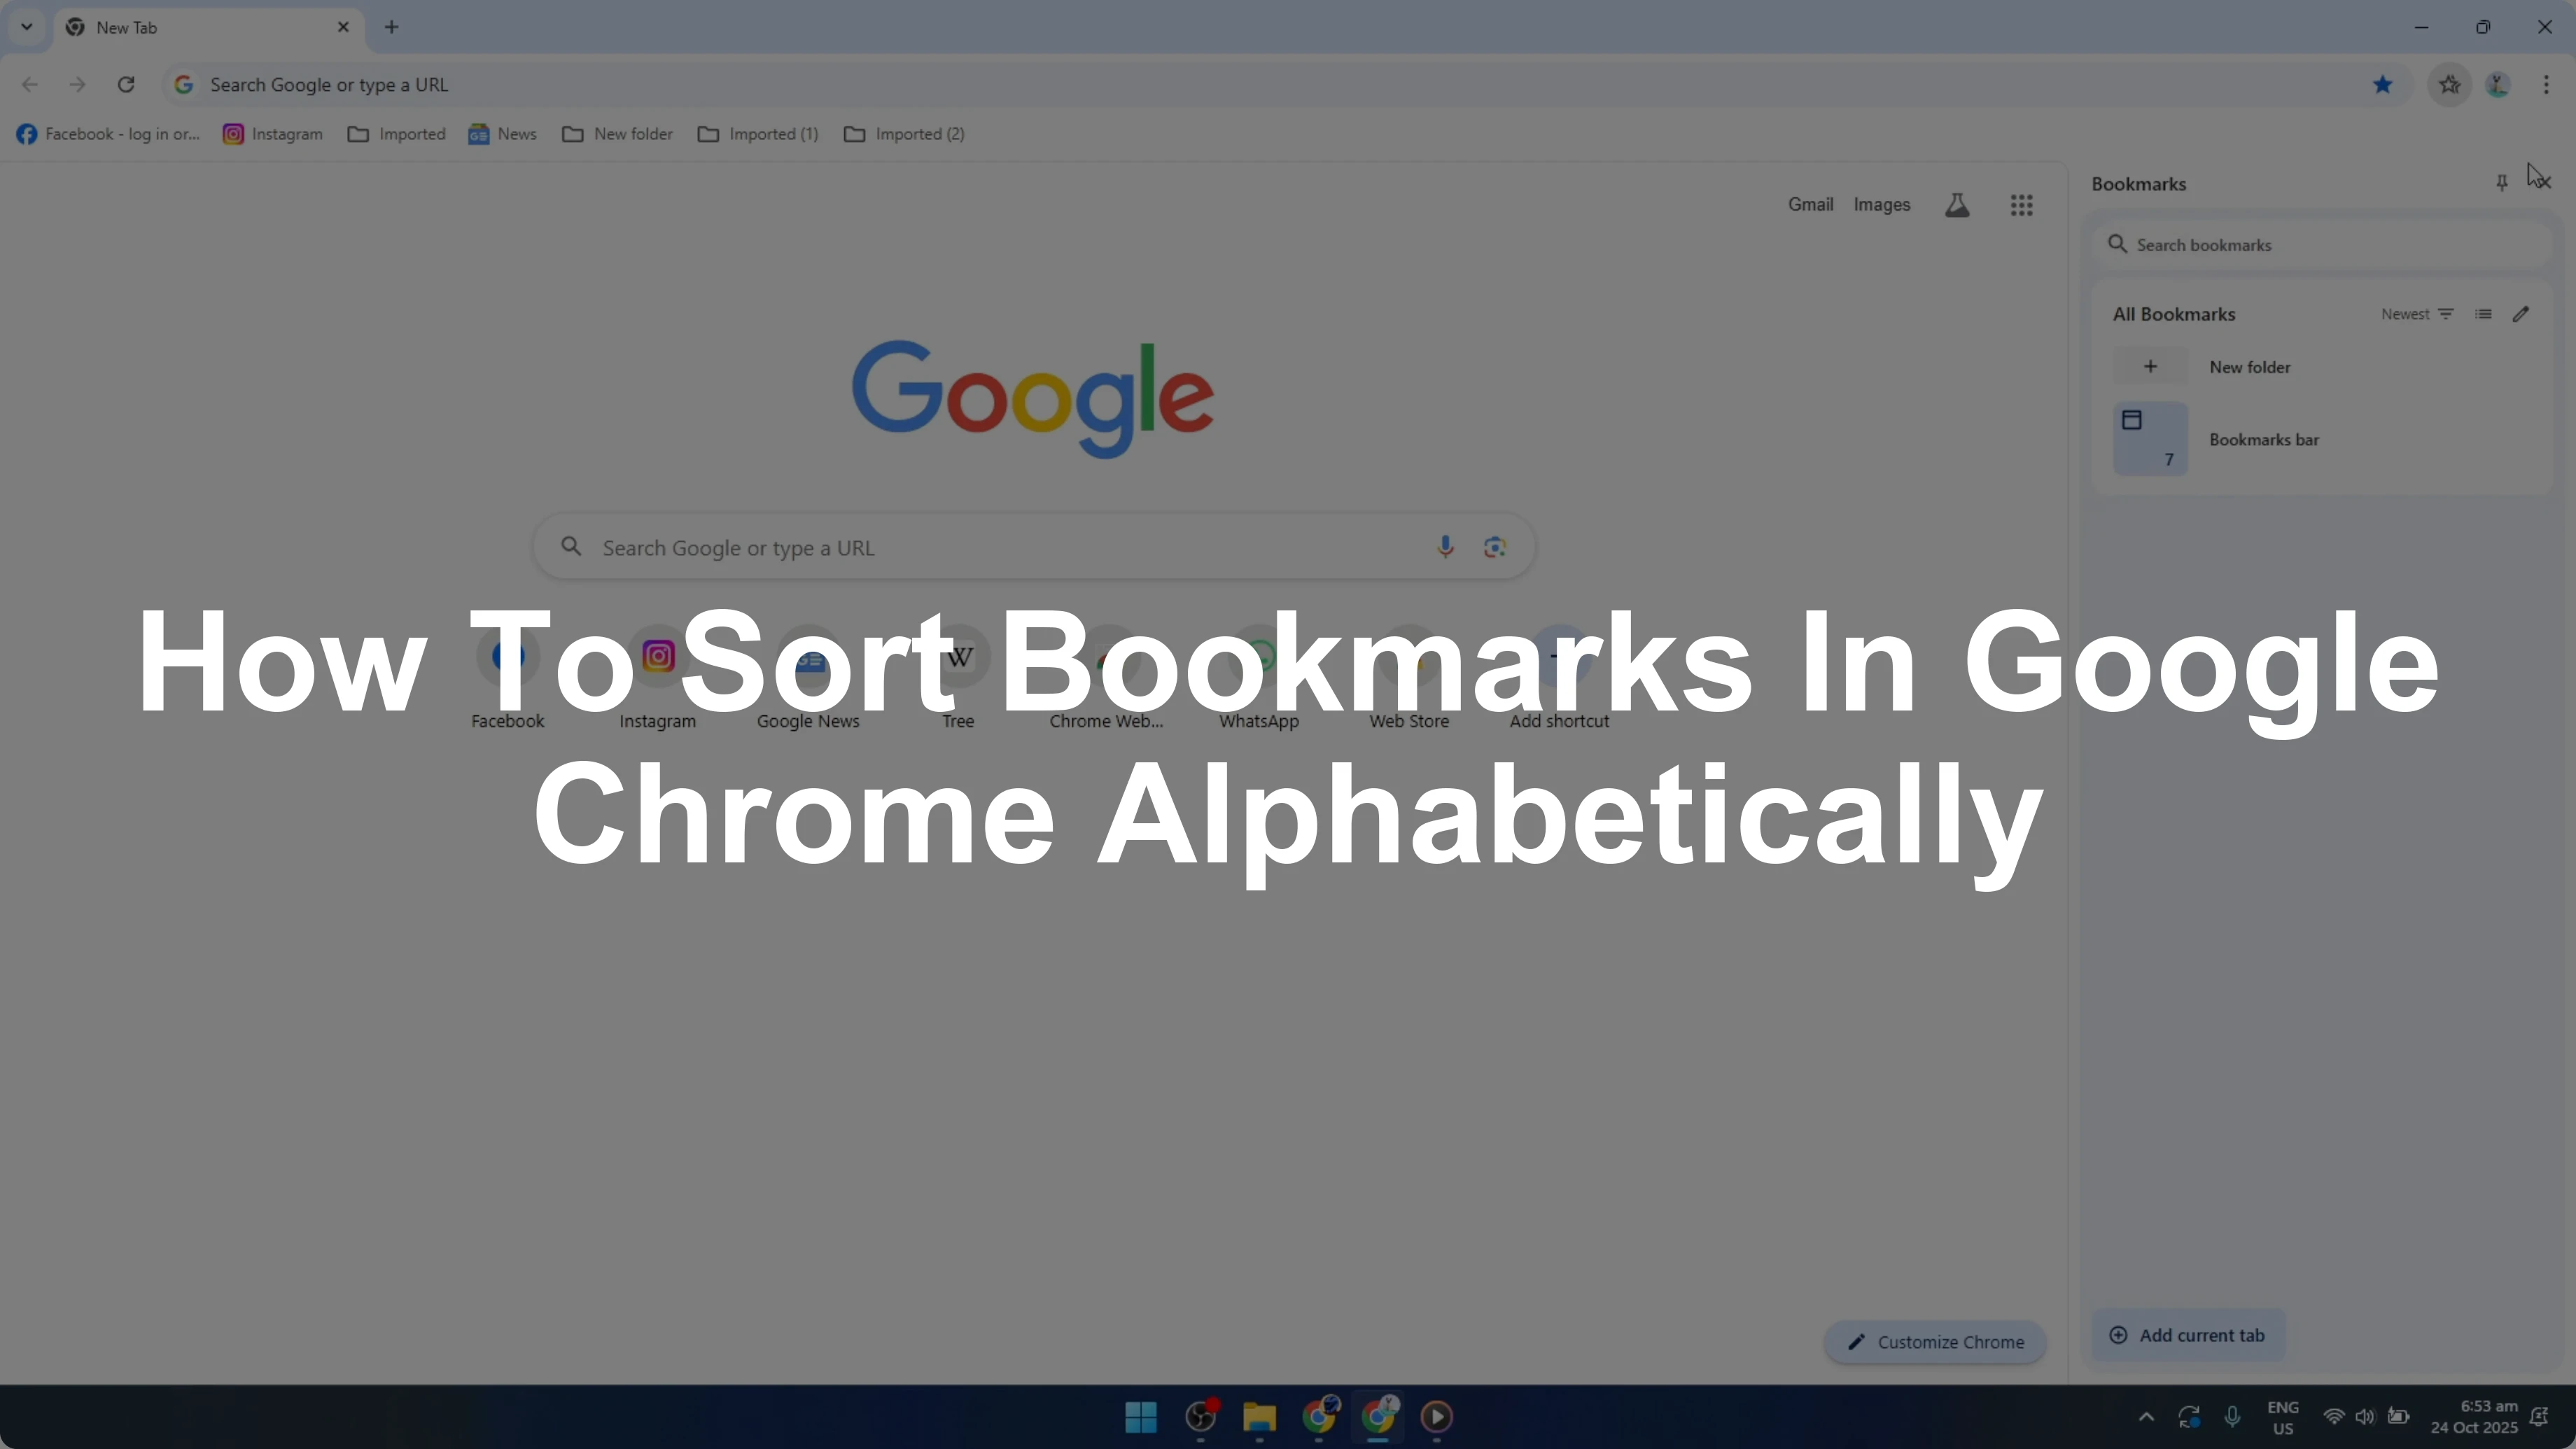Toggle the bookmarks list view icon
Viewport: 2576px width, 1449px height.
click(2483, 314)
